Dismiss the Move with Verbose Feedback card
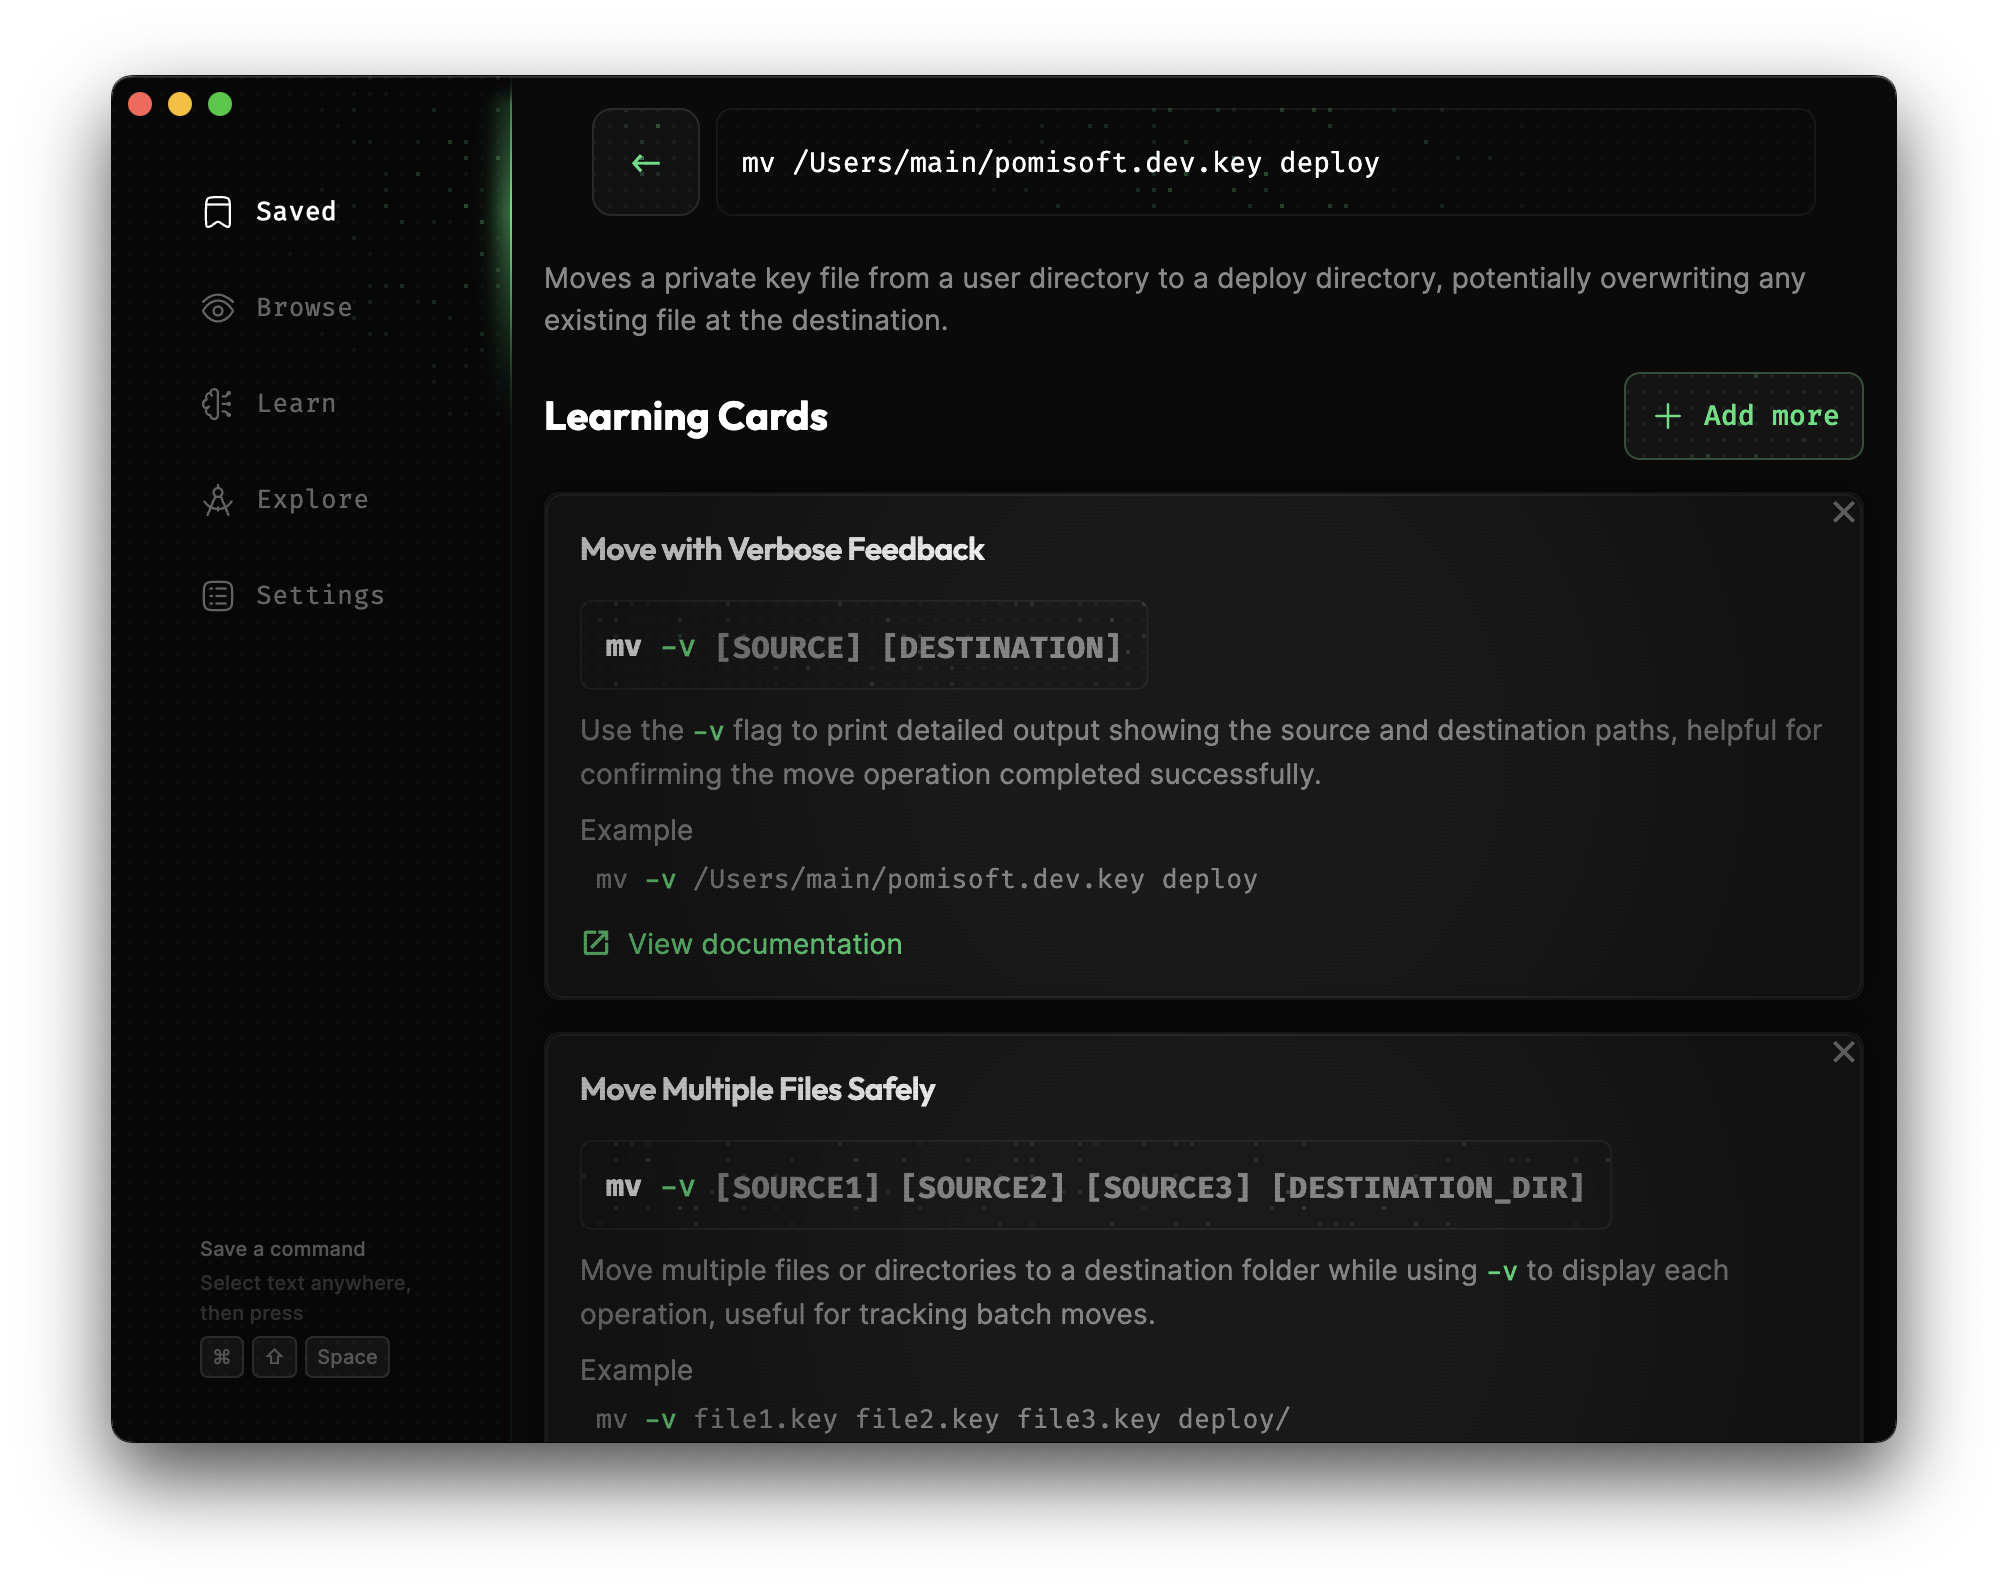2008x1590 pixels. point(1843,512)
